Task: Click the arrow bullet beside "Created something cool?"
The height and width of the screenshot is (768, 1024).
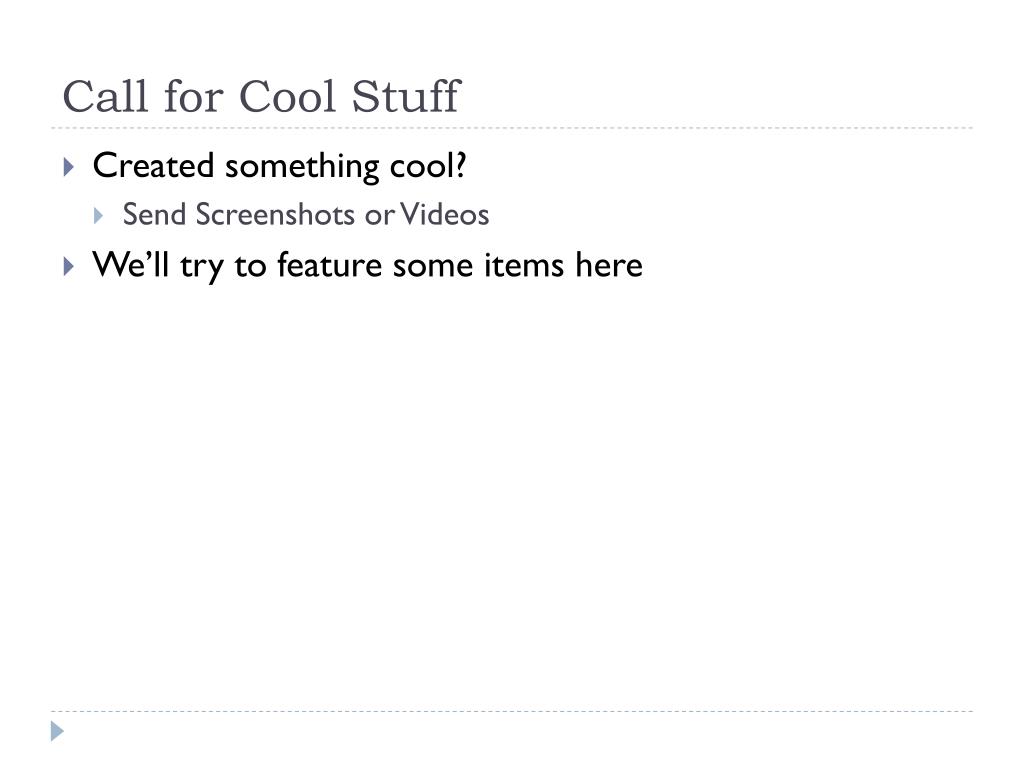Action: tap(69, 167)
